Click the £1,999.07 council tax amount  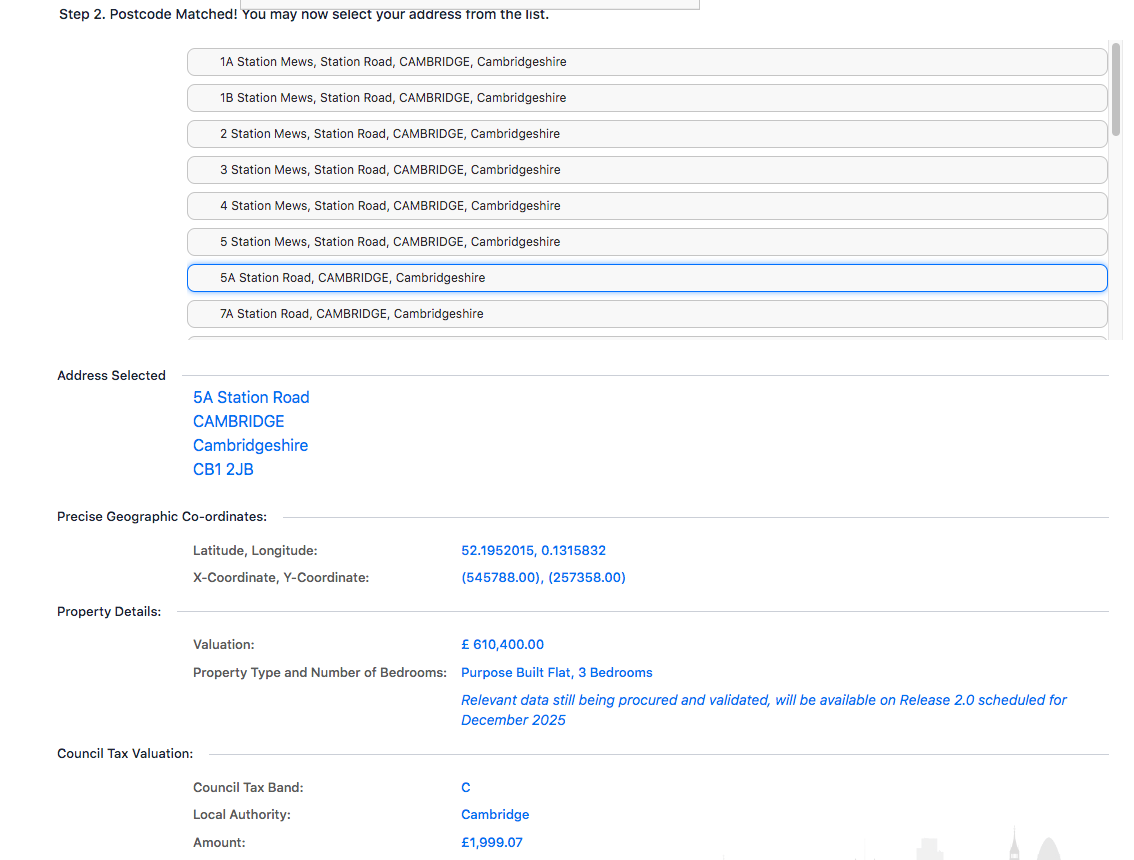[491, 843]
